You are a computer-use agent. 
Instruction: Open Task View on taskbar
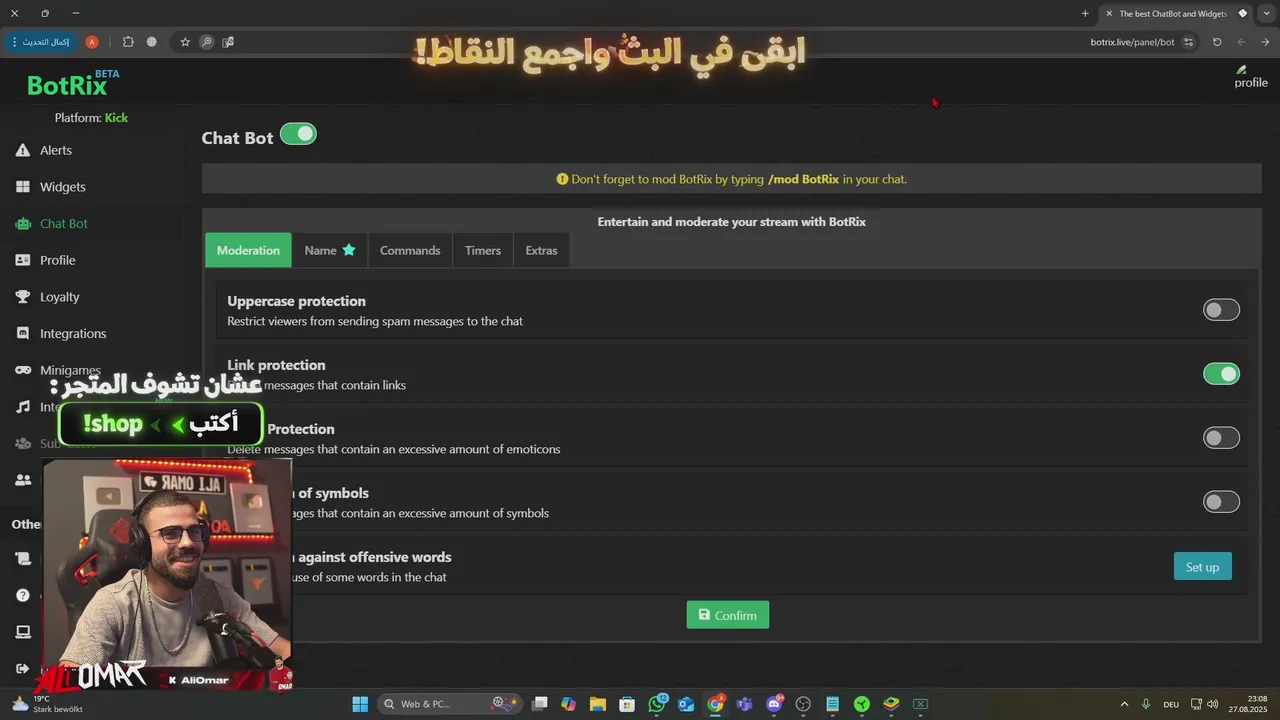[x=540, y=704]
